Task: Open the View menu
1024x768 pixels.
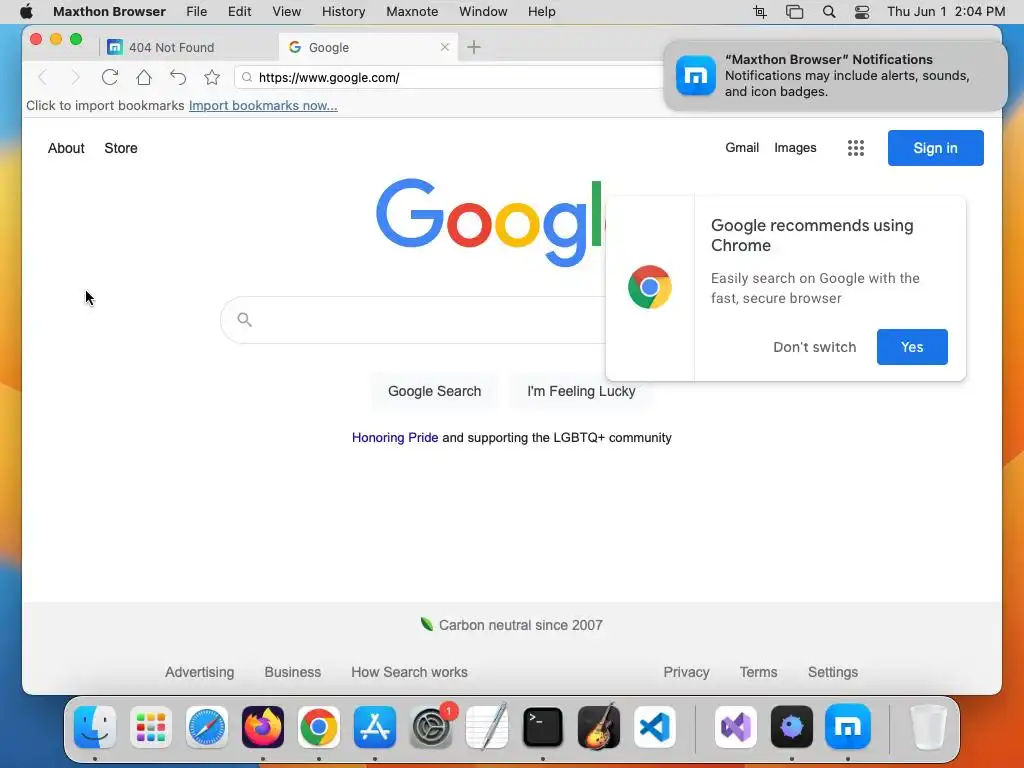Action: point(287,11)
